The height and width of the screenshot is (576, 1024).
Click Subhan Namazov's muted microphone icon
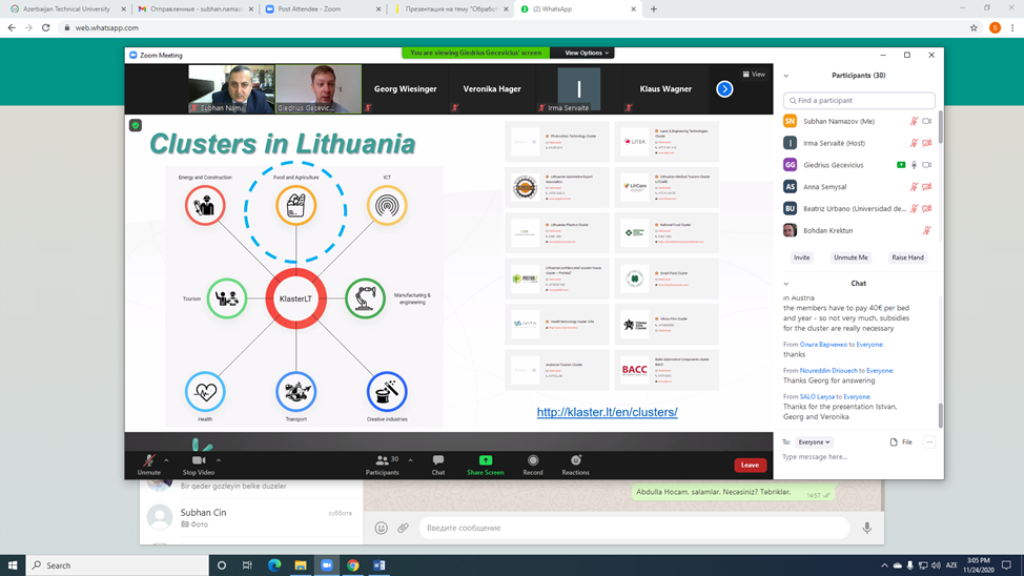click(x=914, y=121)
